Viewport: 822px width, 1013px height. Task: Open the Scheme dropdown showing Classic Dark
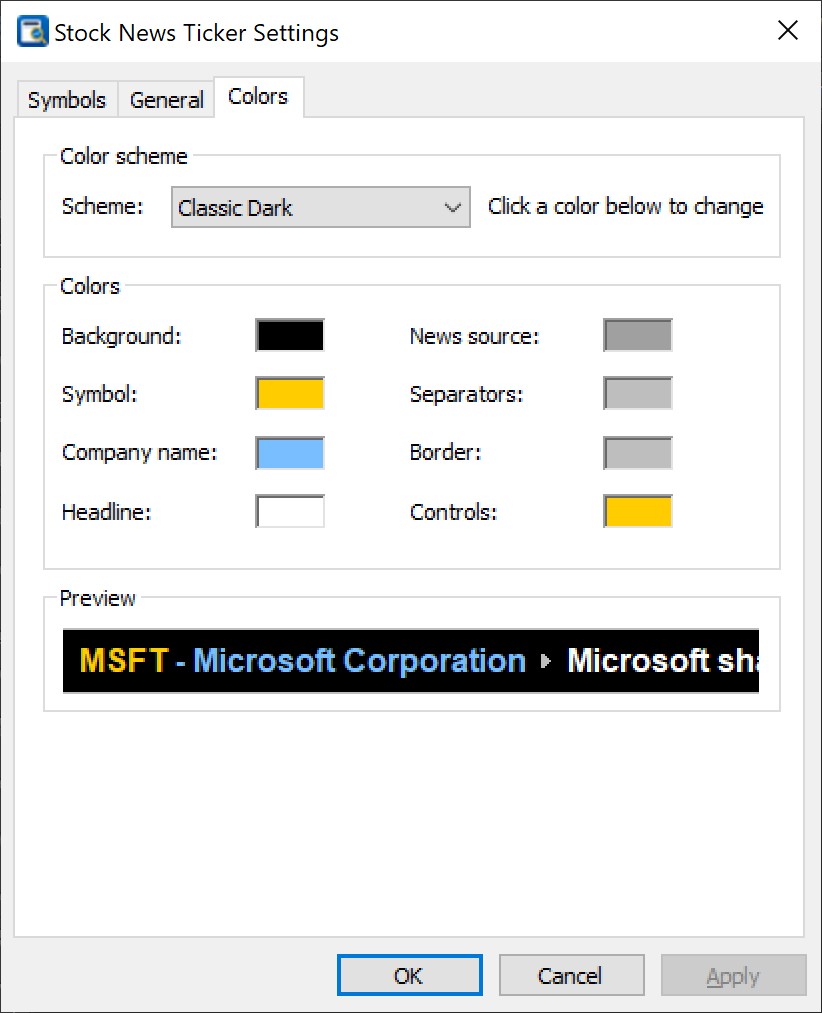[321, 207]
